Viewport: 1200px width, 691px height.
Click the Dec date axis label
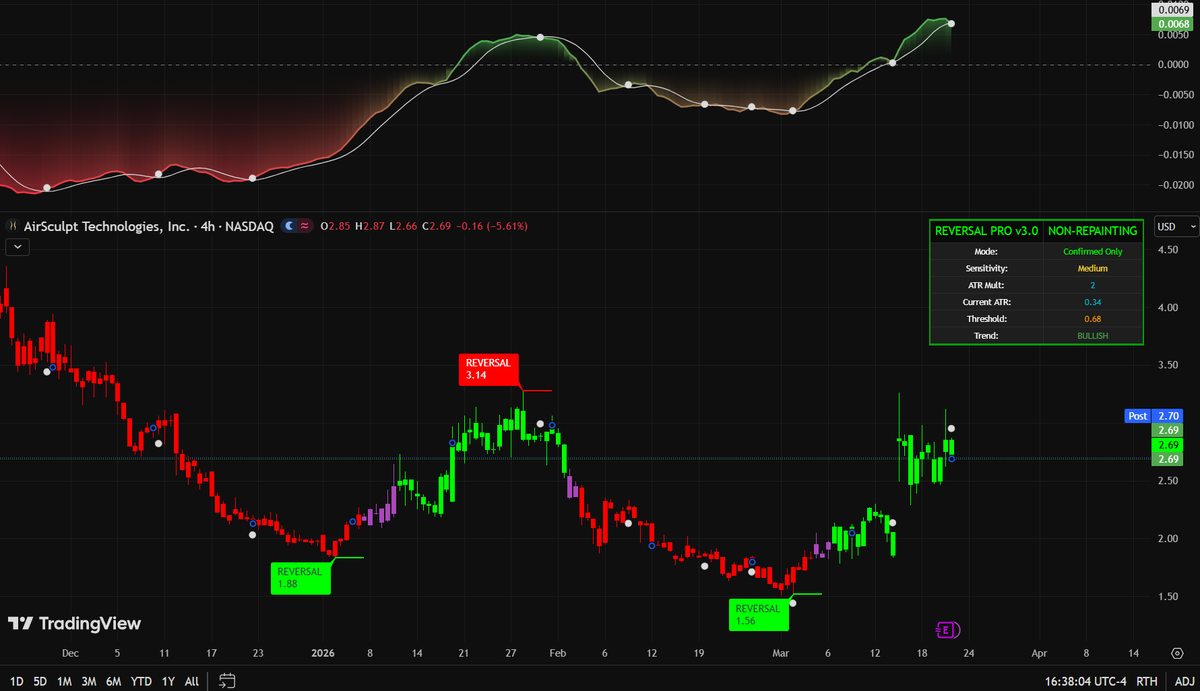click(70, 653)
